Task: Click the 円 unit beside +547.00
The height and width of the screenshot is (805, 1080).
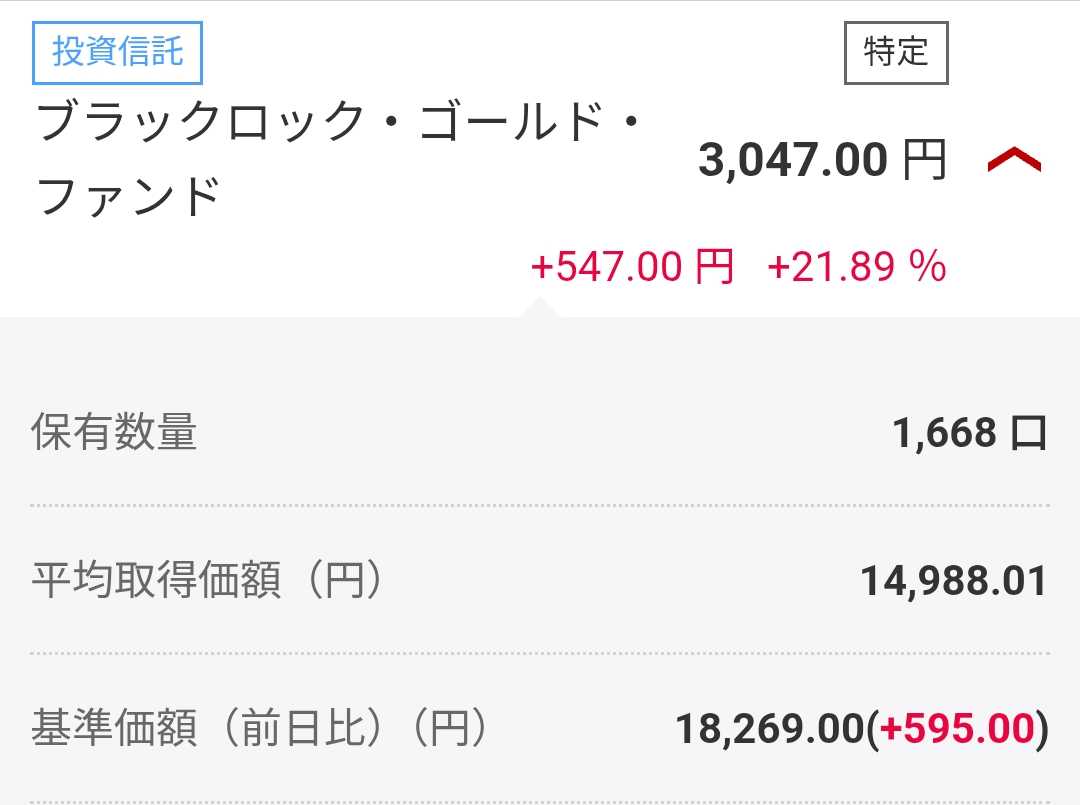Action: click(714, 267)
